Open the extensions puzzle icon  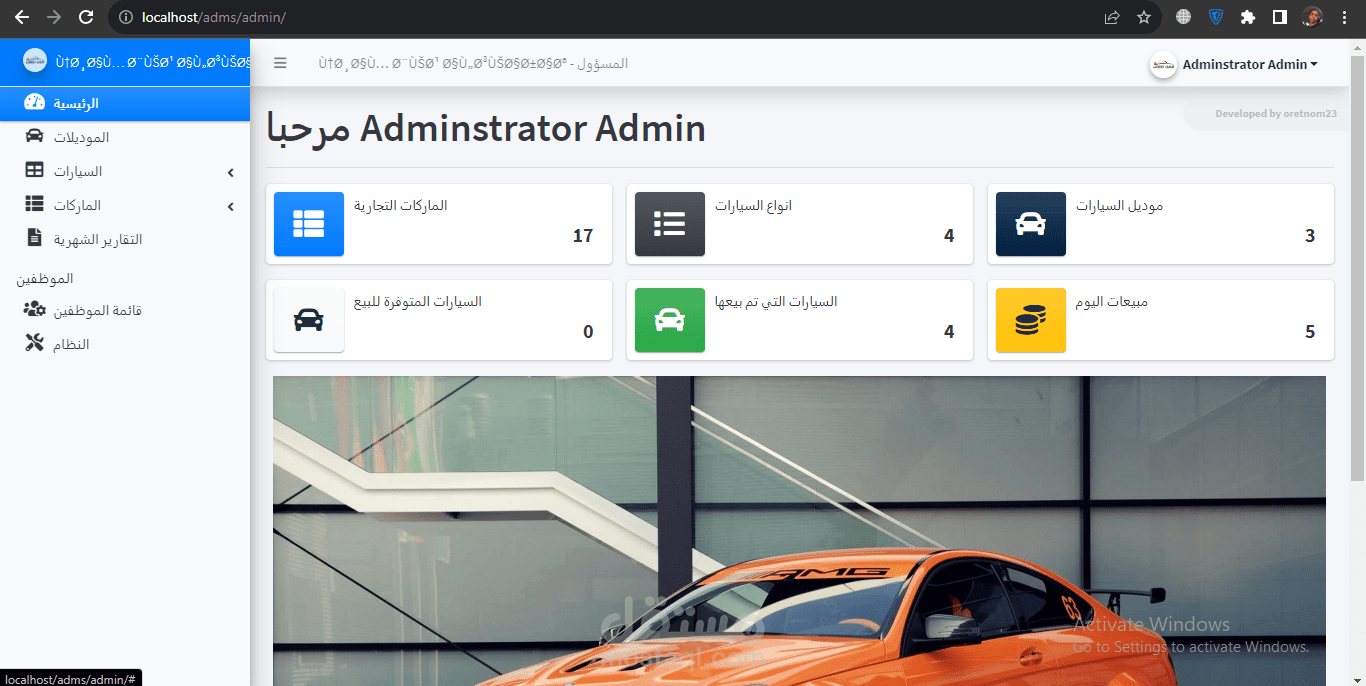pos(1248,17)
